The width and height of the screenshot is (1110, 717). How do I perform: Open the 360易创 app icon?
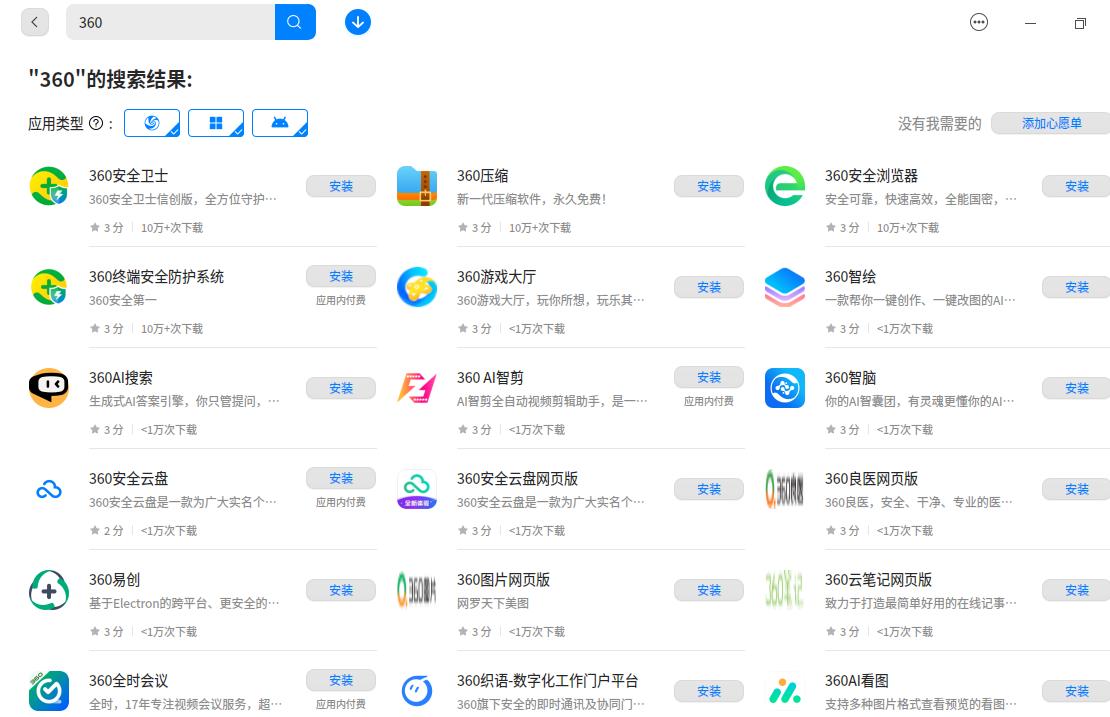coord(49,590)
